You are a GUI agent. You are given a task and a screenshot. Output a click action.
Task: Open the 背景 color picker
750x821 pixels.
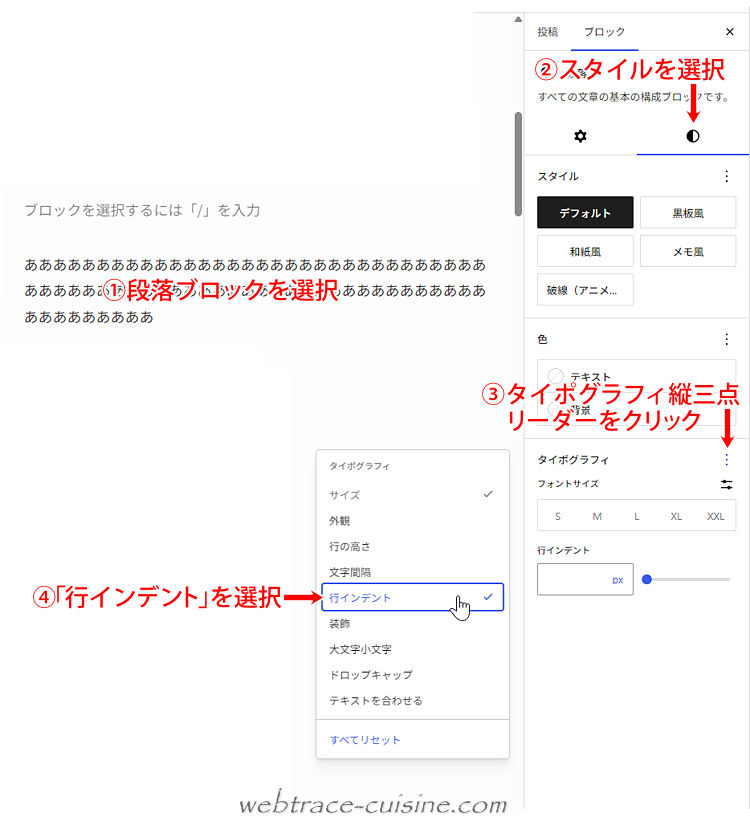[x=636, y=409]
